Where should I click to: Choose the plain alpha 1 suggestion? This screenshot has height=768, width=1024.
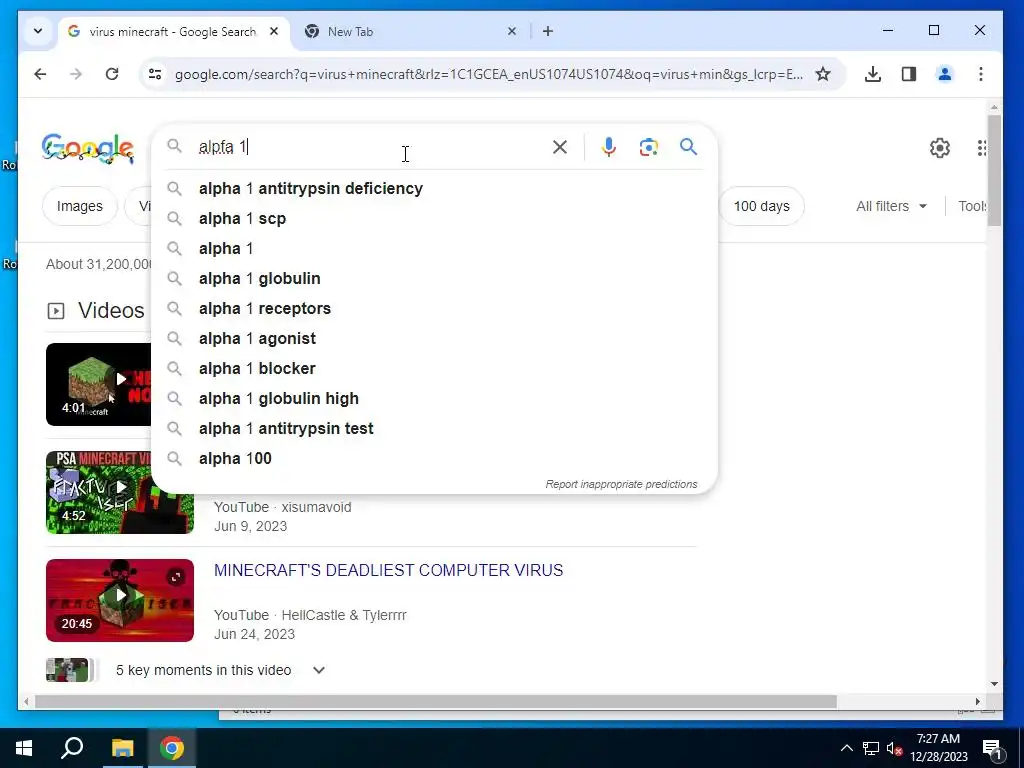434,249
